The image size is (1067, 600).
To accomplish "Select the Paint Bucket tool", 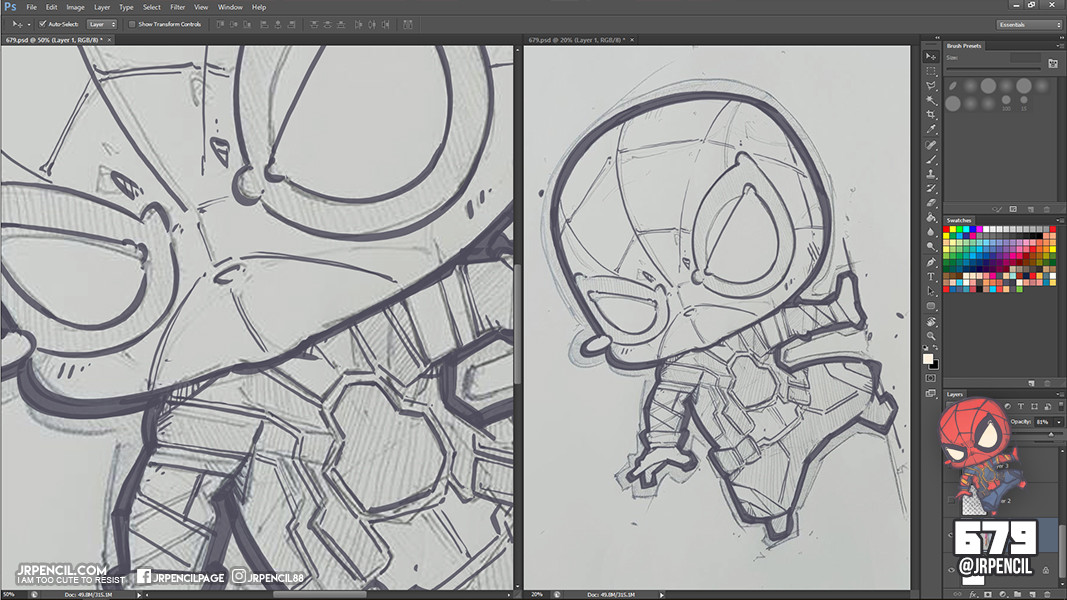I will click(931, 218).
